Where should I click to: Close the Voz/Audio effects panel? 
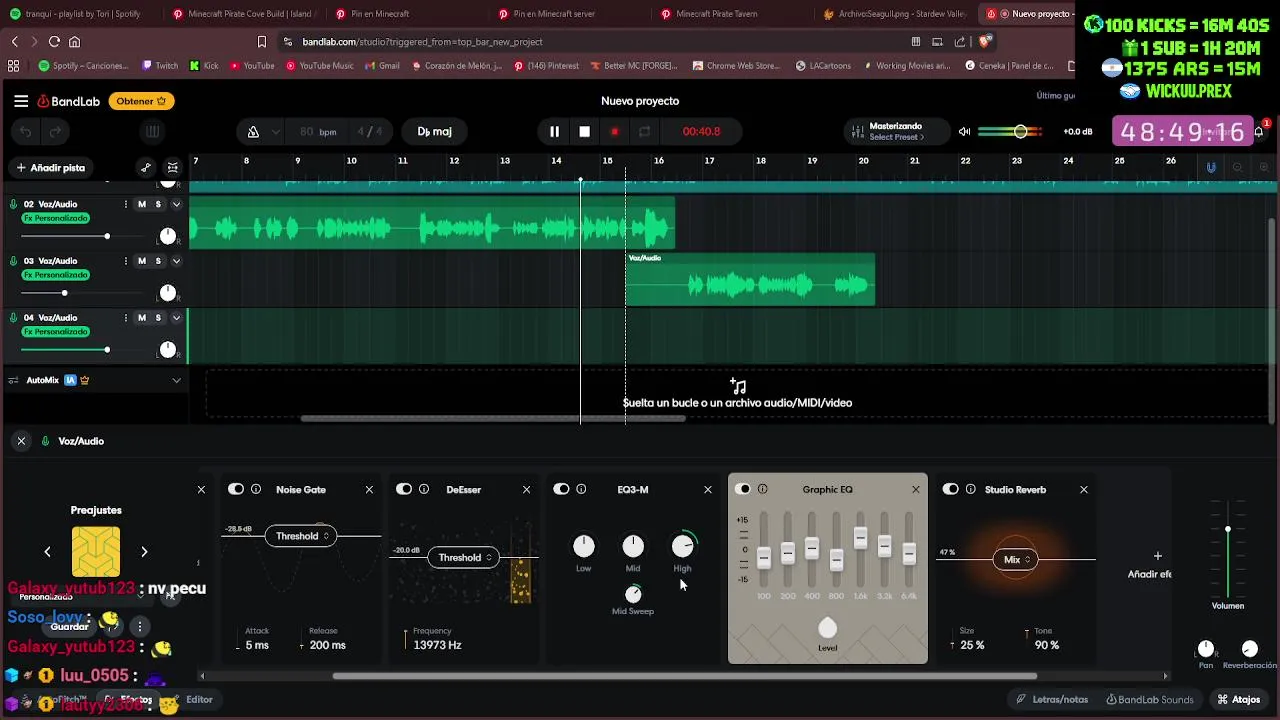tap(21, 441)
